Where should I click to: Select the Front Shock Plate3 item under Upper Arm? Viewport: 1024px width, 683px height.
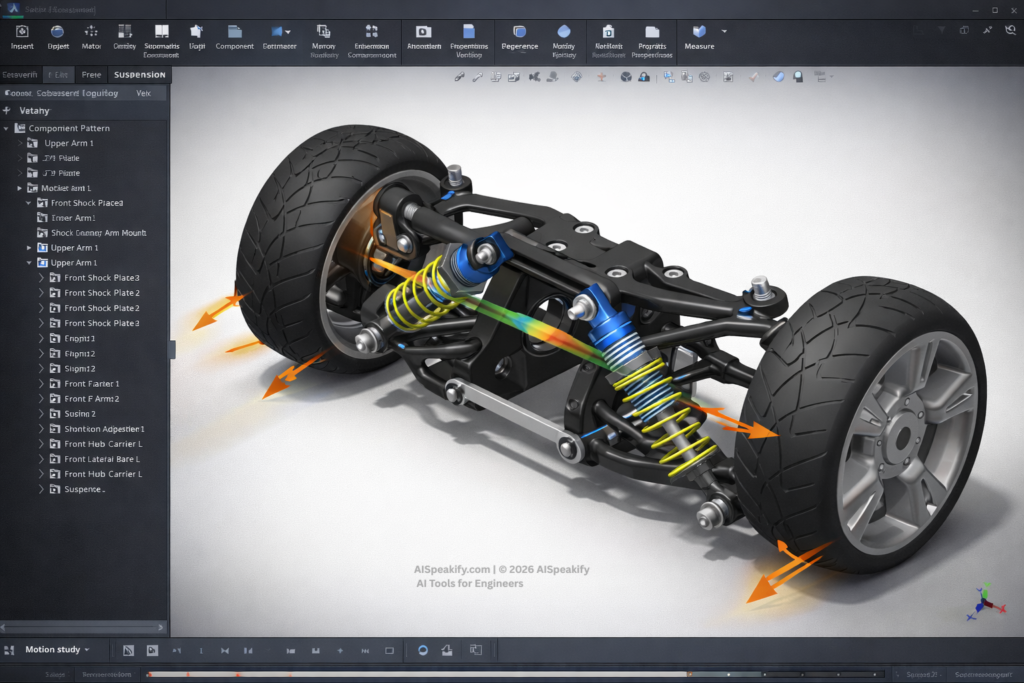(101, 278)
